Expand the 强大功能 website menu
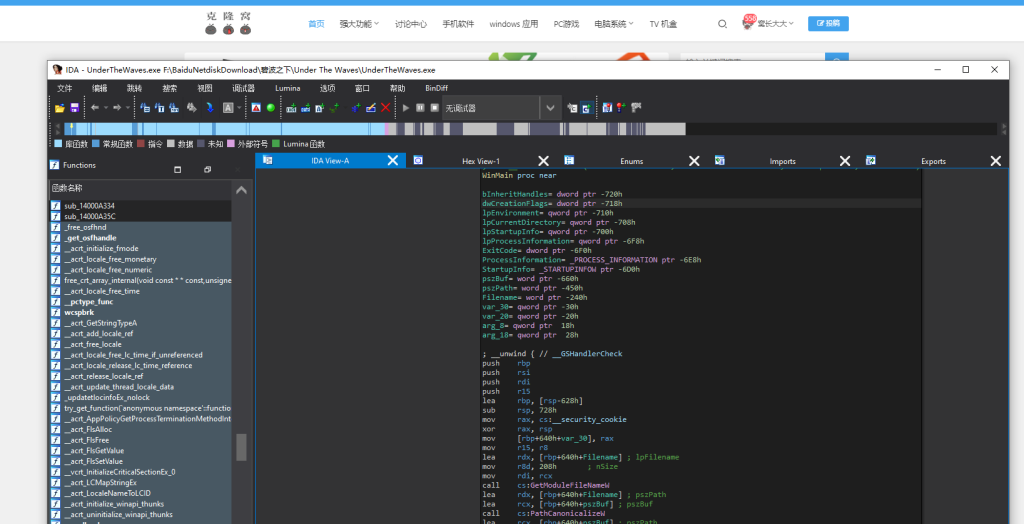 coord(359,24)
